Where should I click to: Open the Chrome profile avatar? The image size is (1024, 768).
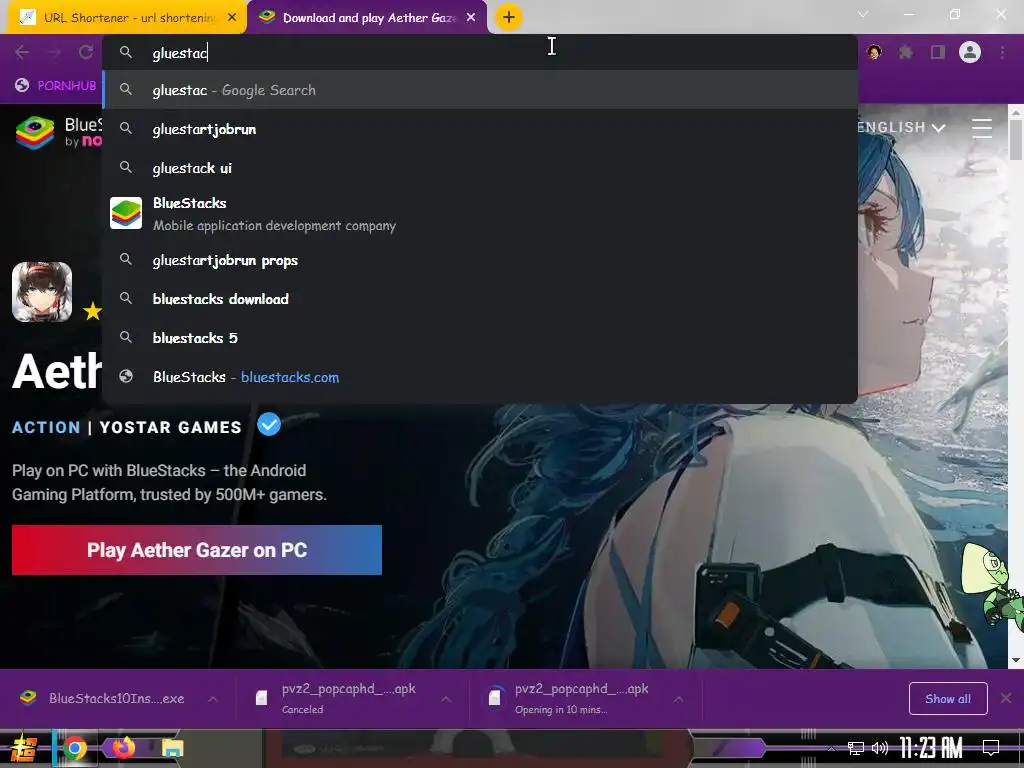[970, 52]
